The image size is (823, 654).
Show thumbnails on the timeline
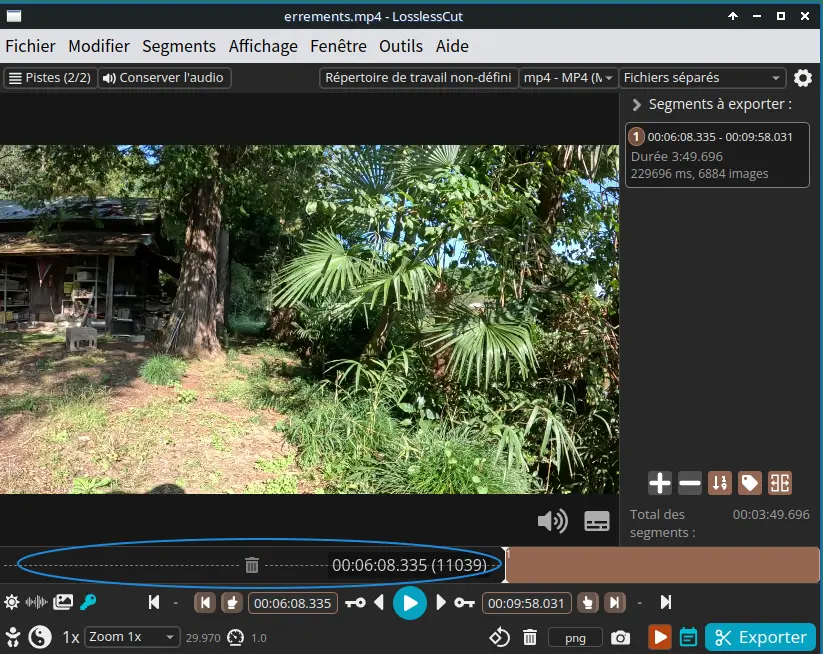tap(63, 602)
